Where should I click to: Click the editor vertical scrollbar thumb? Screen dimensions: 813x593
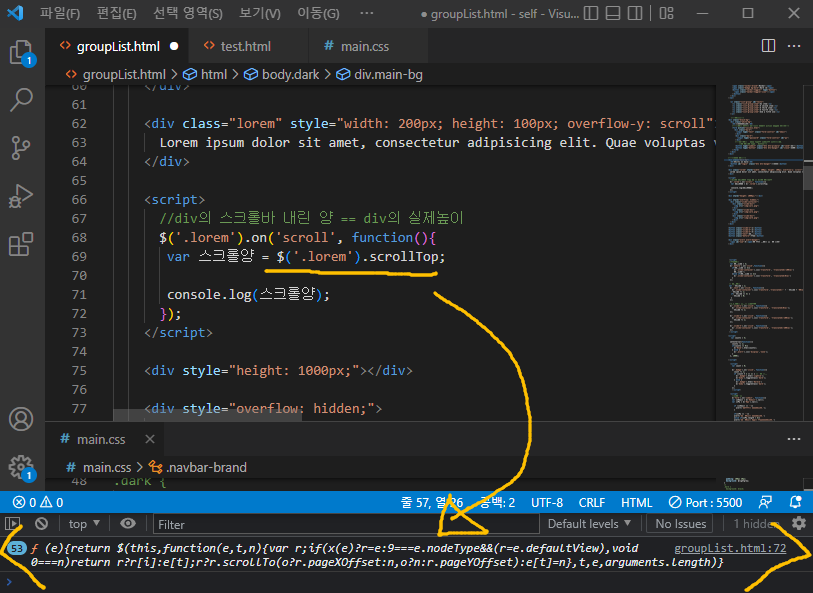click(x=808, y=176)
